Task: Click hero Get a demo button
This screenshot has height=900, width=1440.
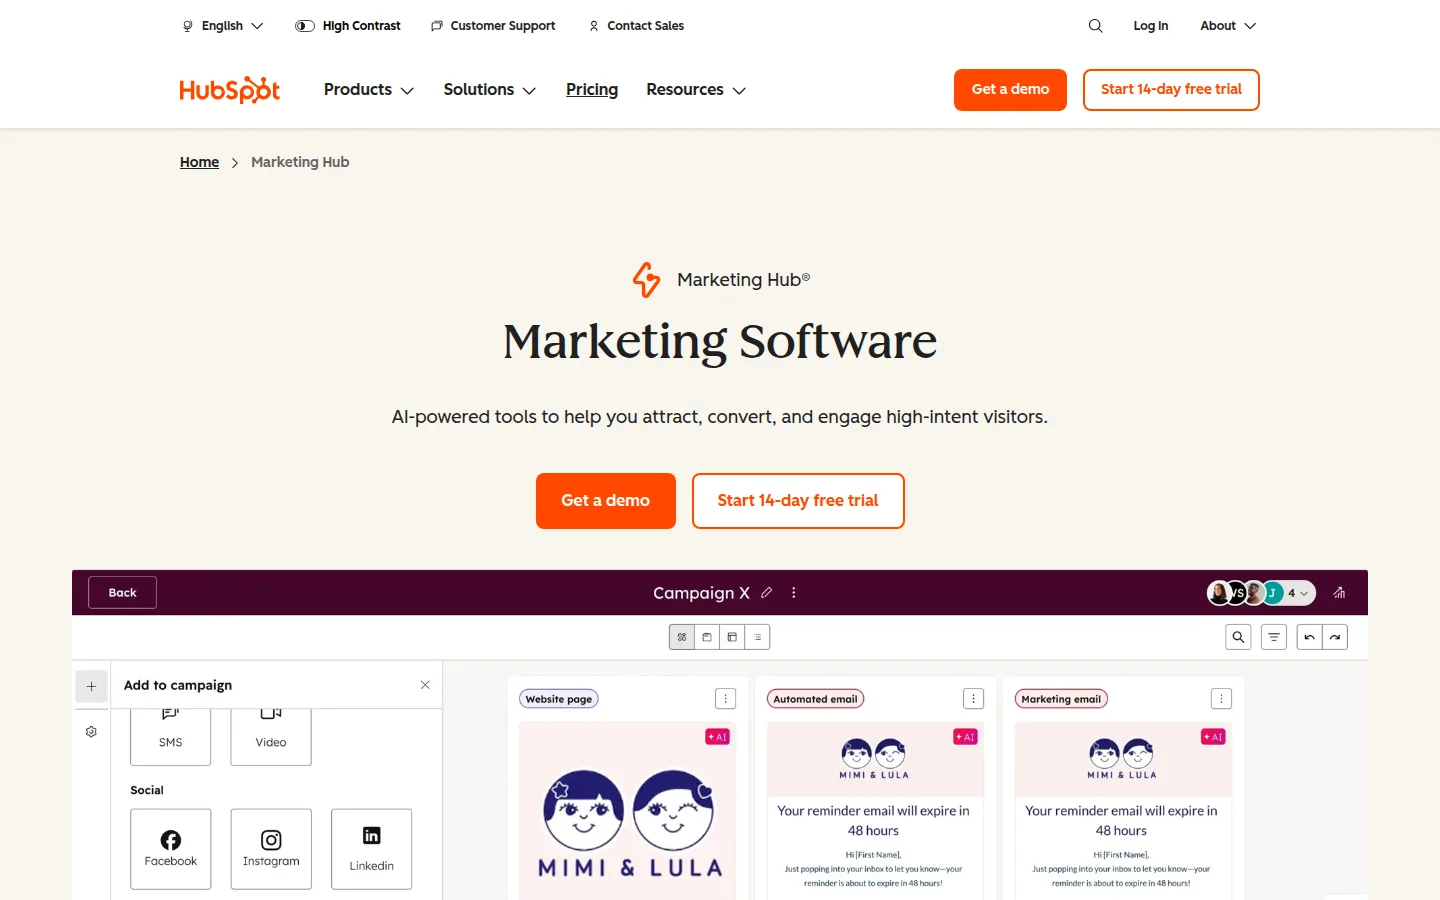Action: coord(606,501)
